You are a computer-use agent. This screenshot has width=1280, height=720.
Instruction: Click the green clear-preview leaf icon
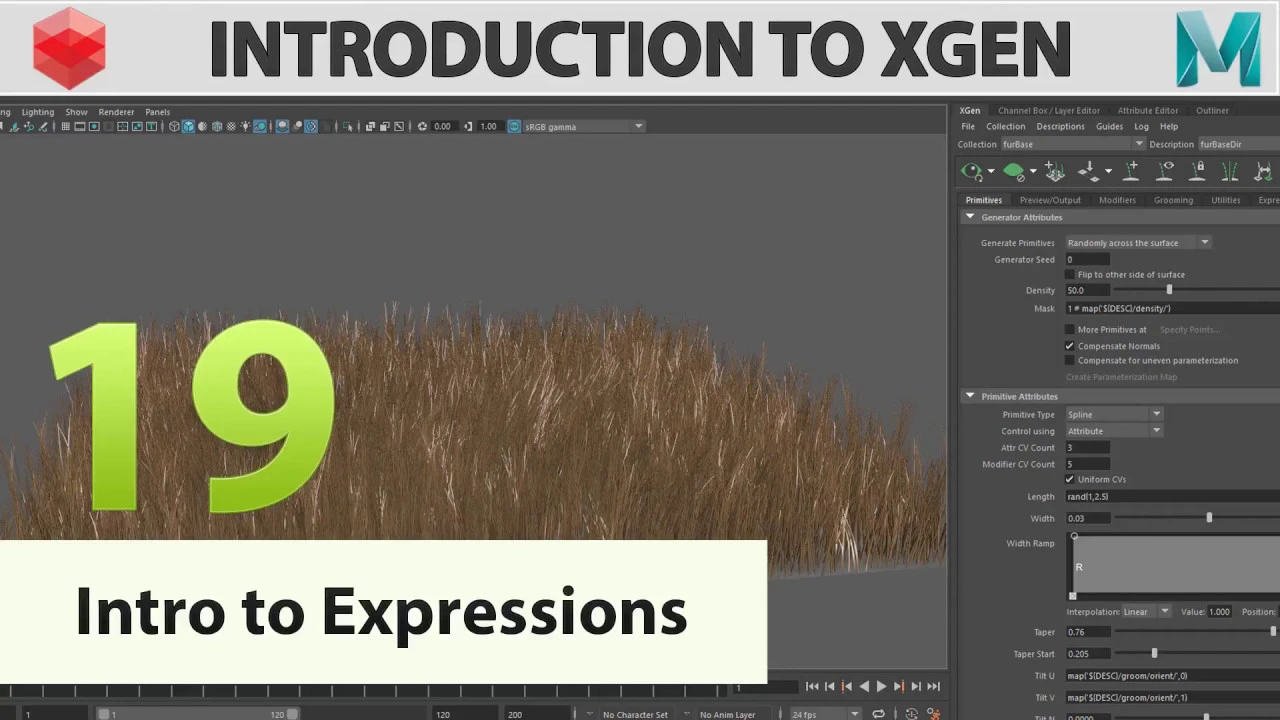[x=1014, y=171]
